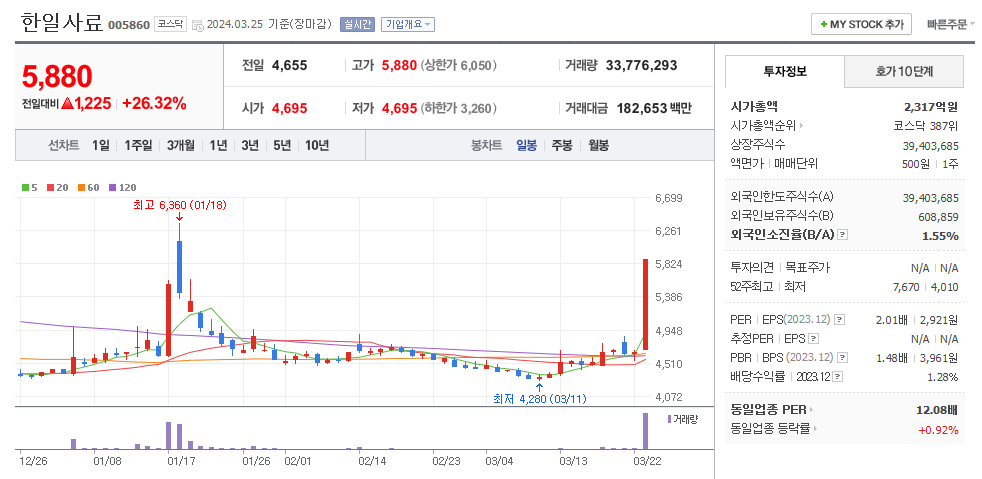Viewport: 982px width, 479px height.
Task: Click the 실시간 badge
Action: (356, 24)
